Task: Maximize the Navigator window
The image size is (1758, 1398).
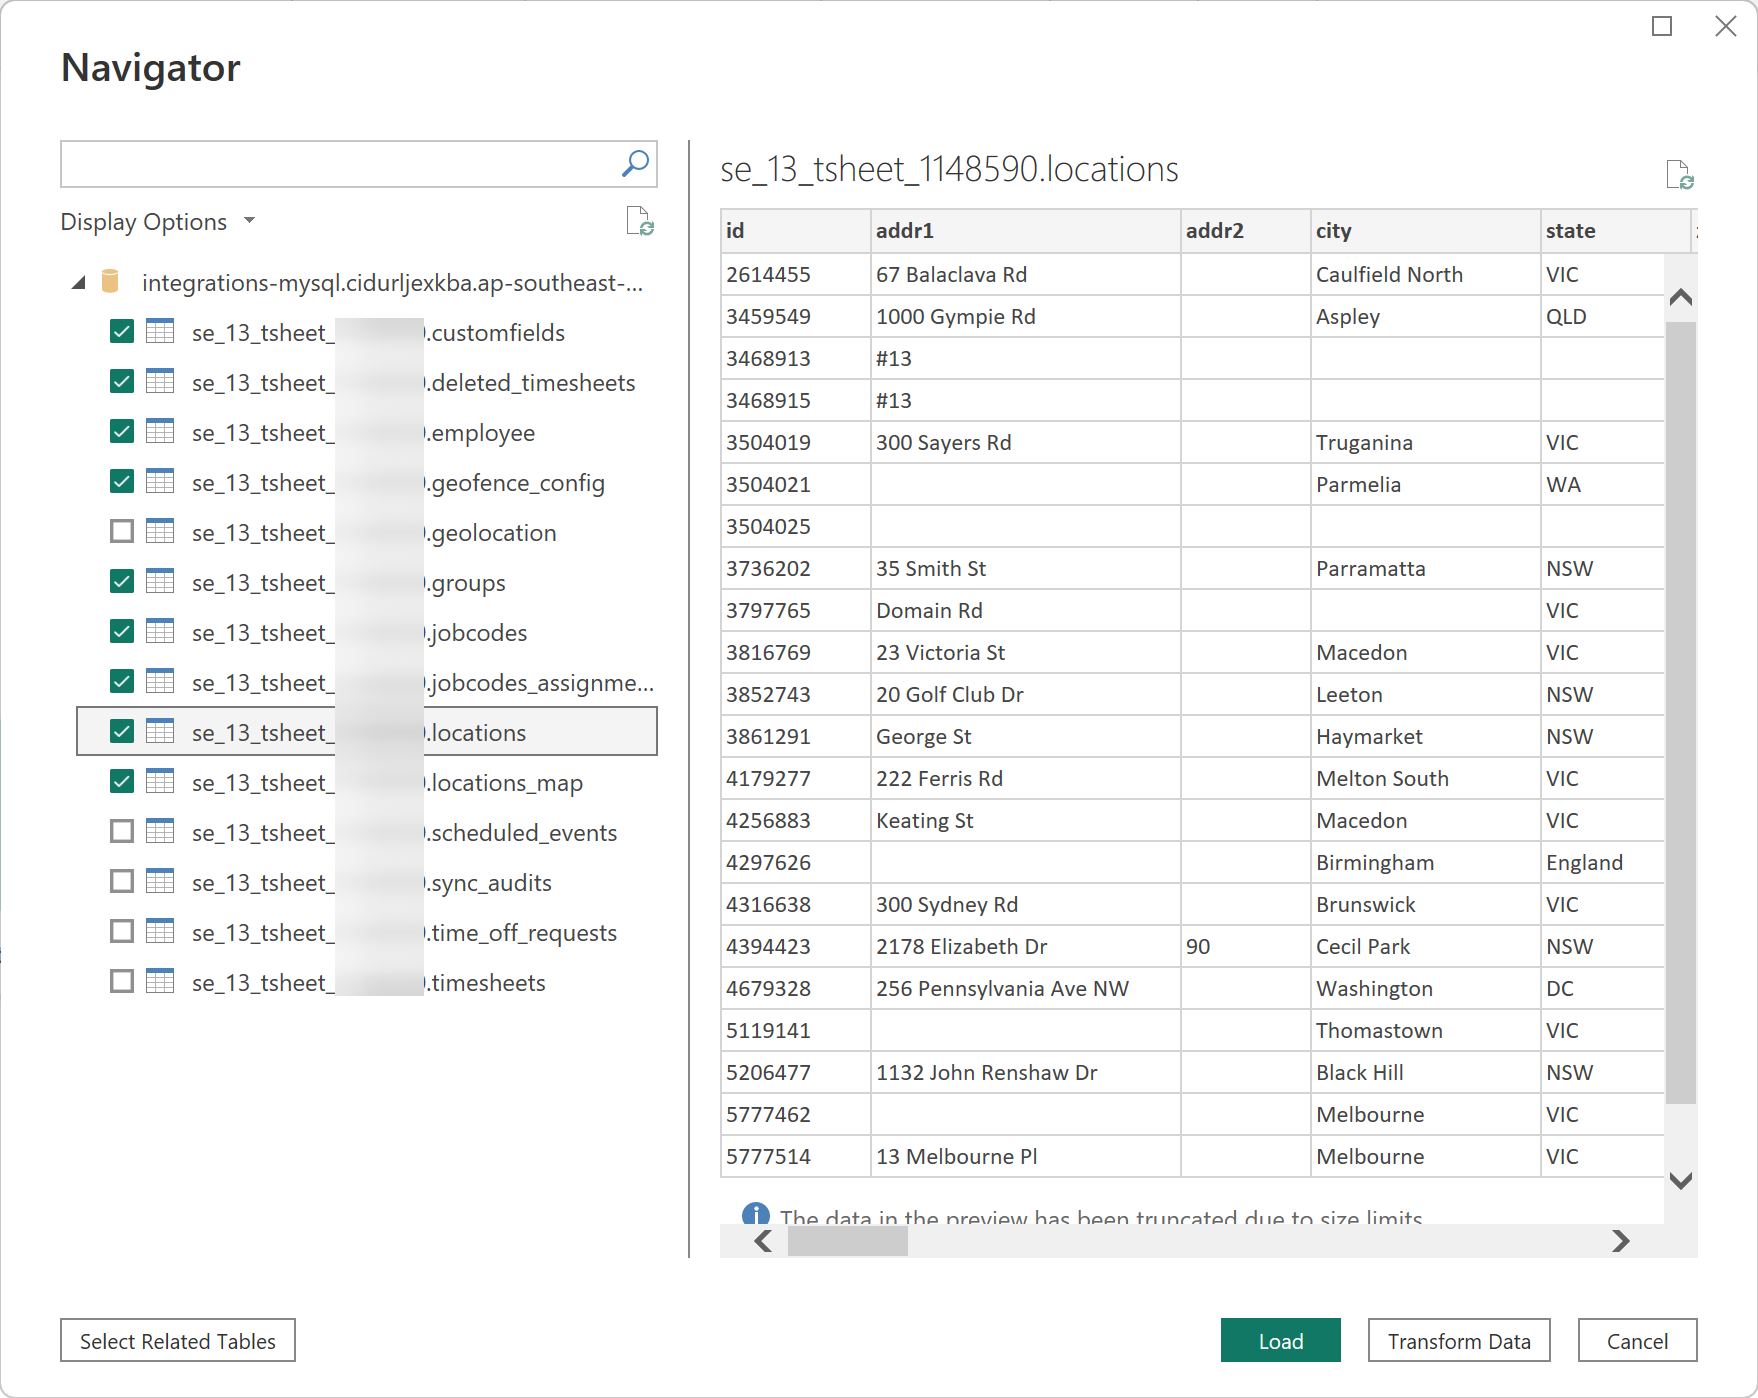Action: 1662,26
